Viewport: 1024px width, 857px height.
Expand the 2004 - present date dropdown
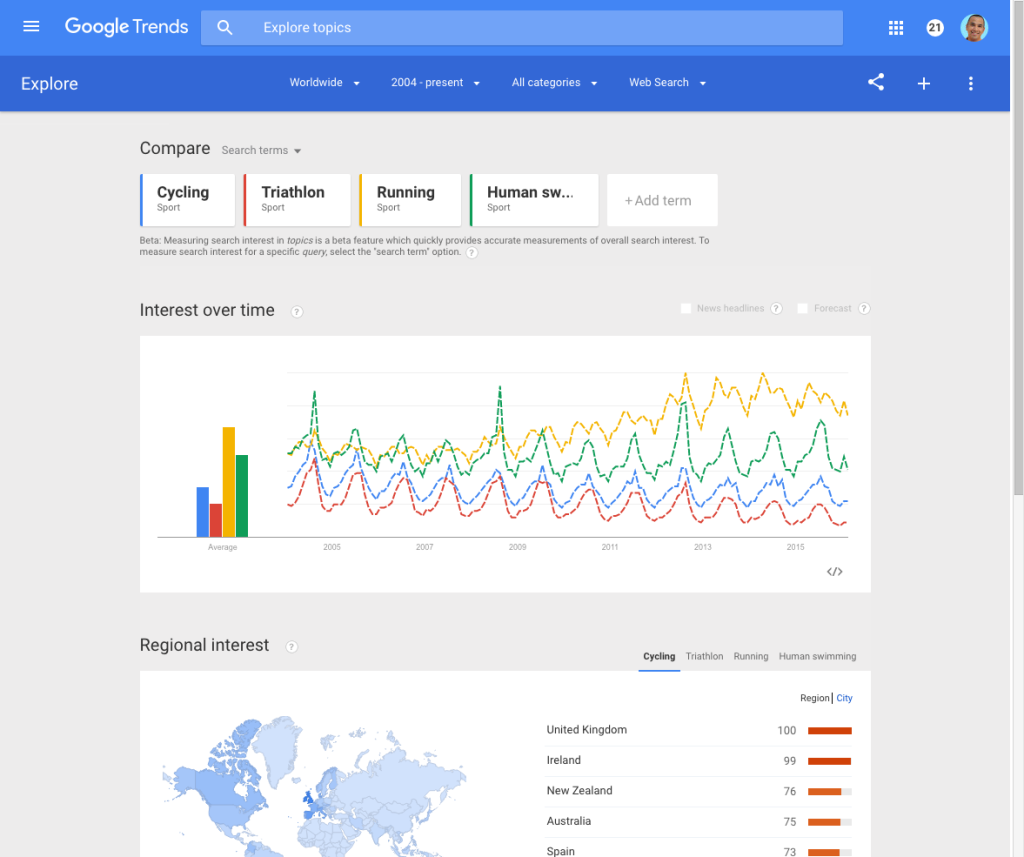click(x=435, y=83)
